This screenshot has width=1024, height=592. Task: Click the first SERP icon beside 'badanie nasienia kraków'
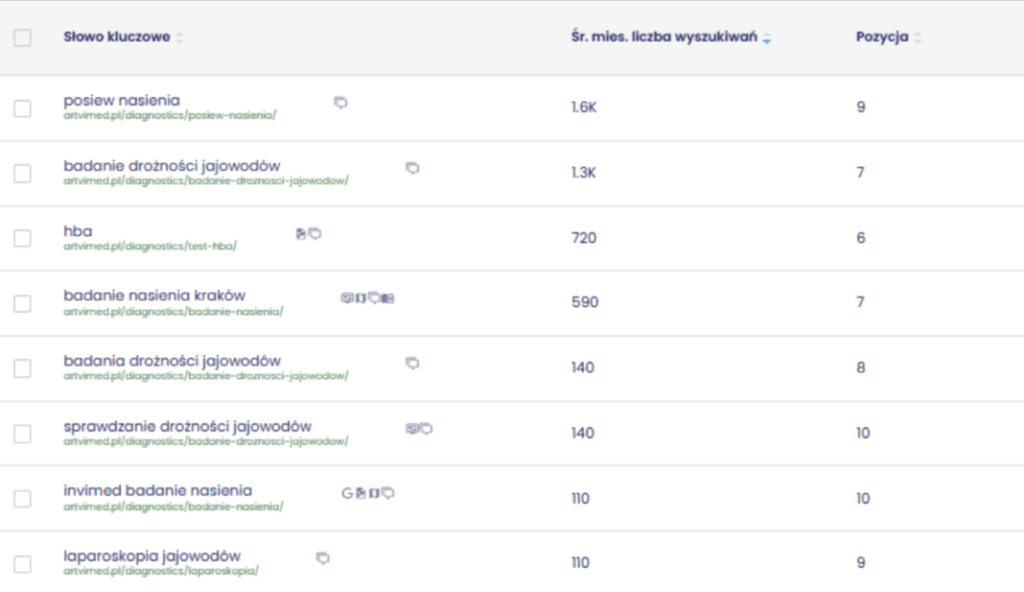click(347, 297)
